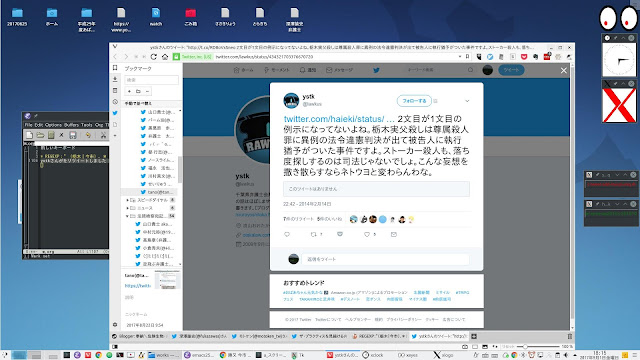Click the undo icon in Emacs toolbar
Screen dimensions: 640x360
[88, 135]
